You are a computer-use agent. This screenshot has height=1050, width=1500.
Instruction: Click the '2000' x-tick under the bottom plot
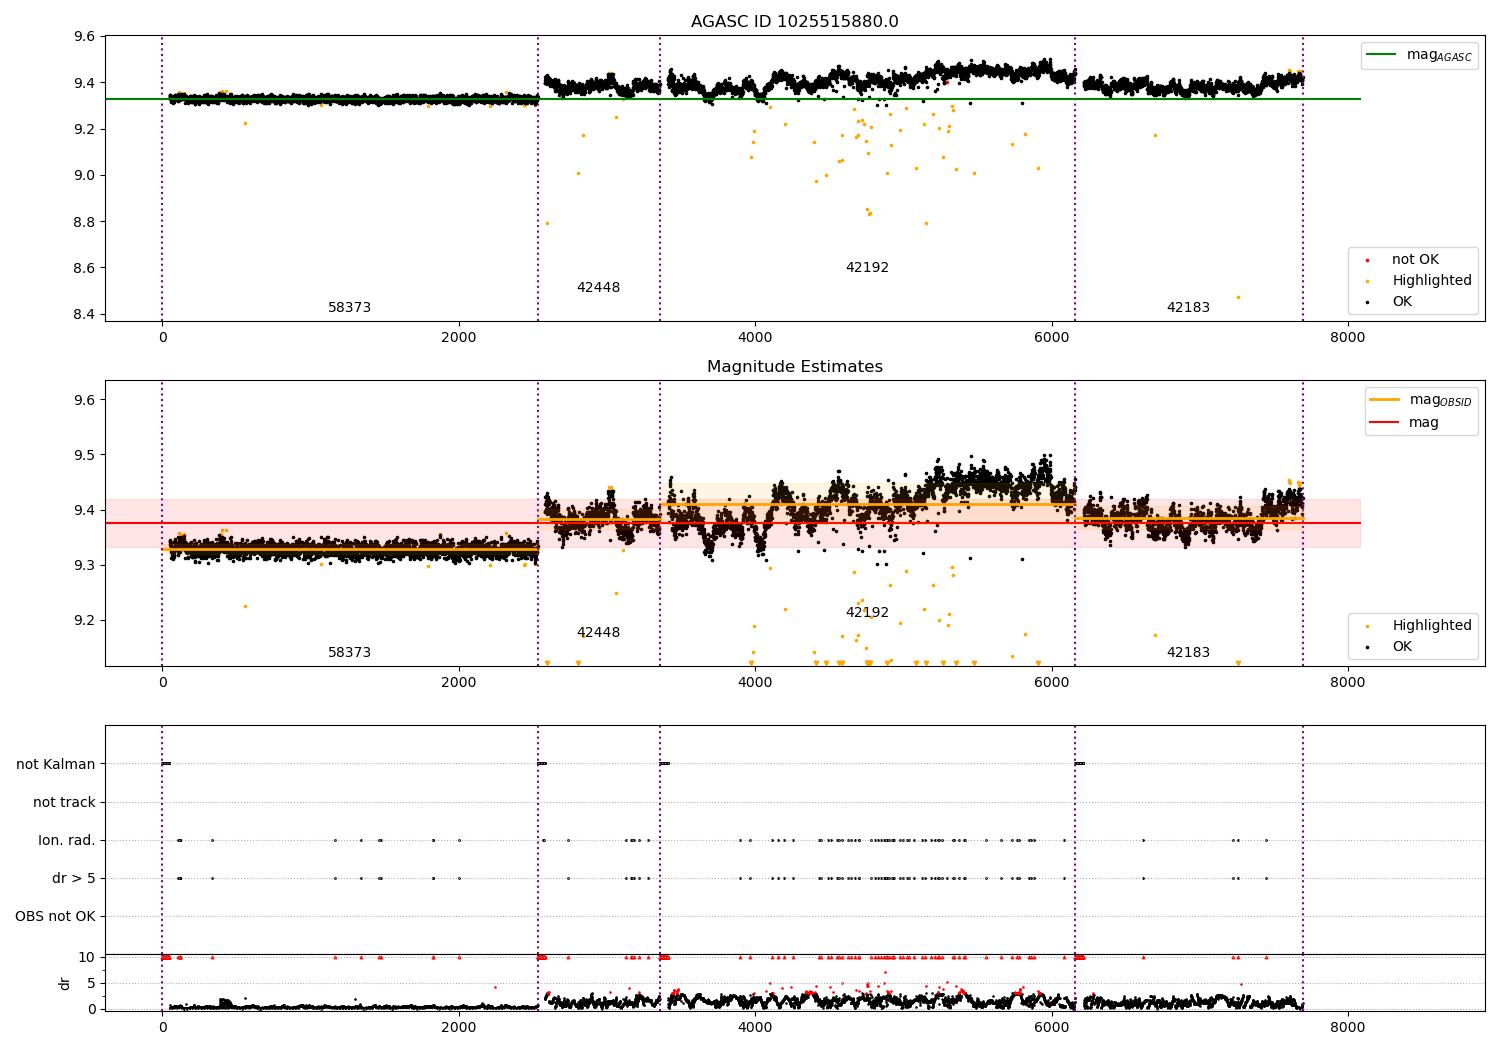tap(459, 1027)
